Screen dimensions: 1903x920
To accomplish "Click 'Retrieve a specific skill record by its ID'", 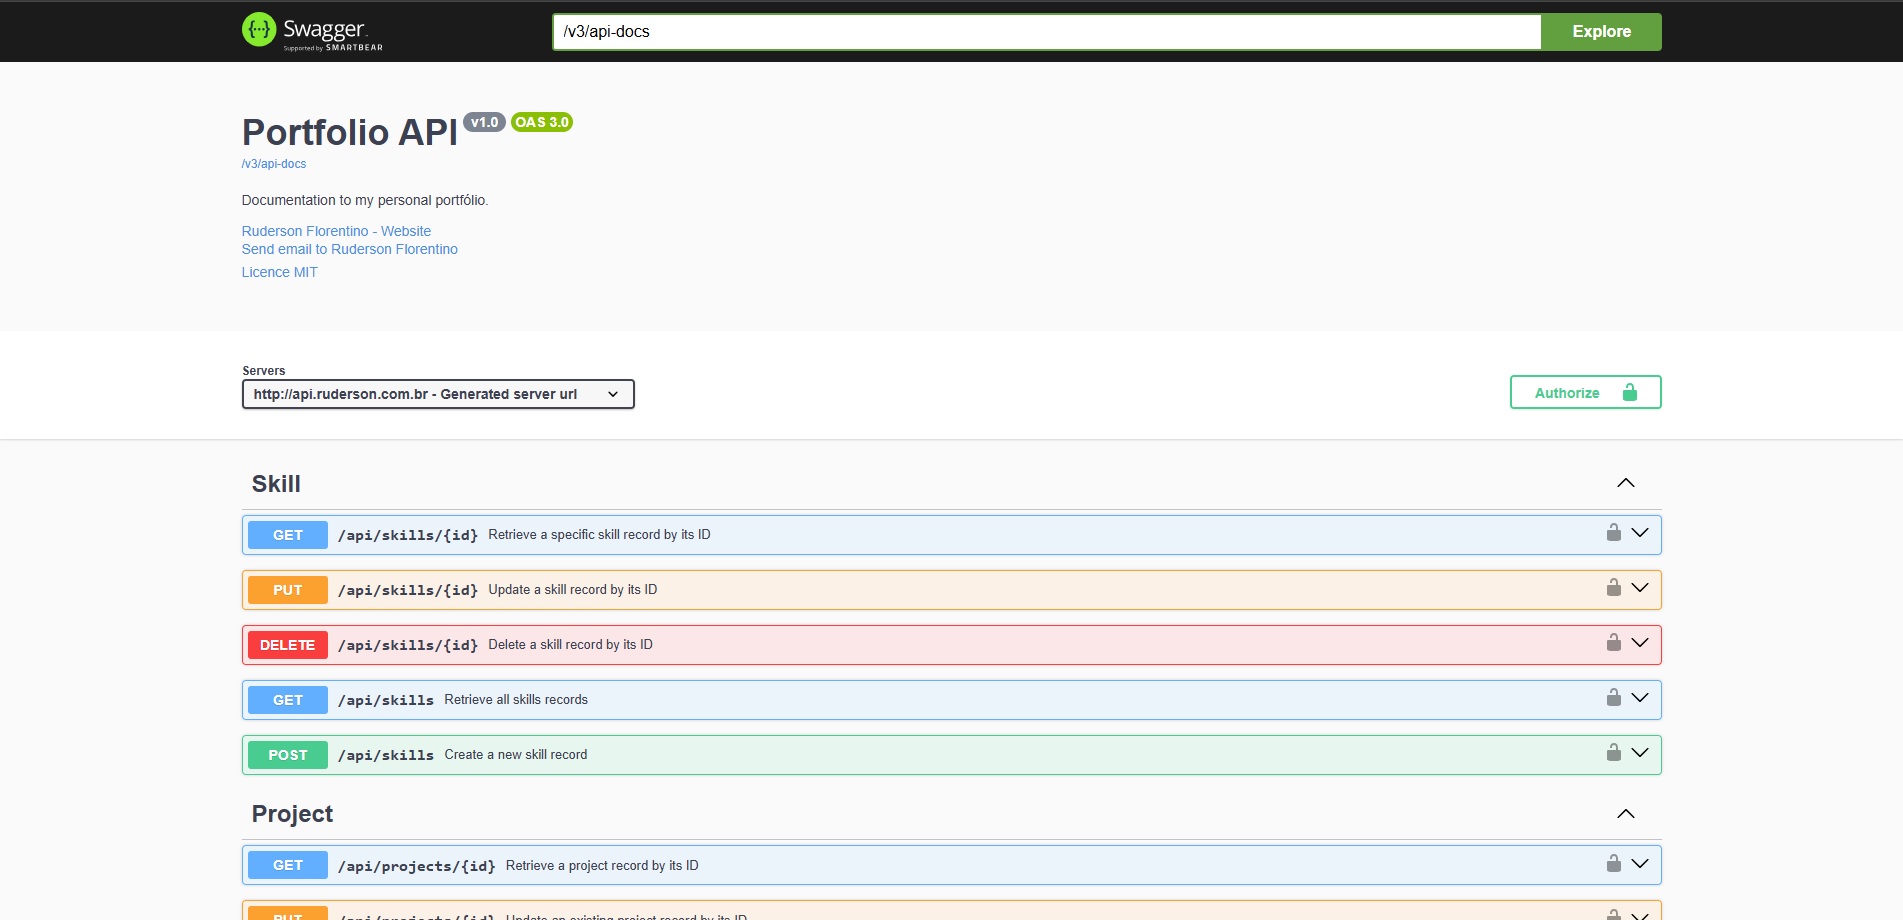I will [600, 535].
